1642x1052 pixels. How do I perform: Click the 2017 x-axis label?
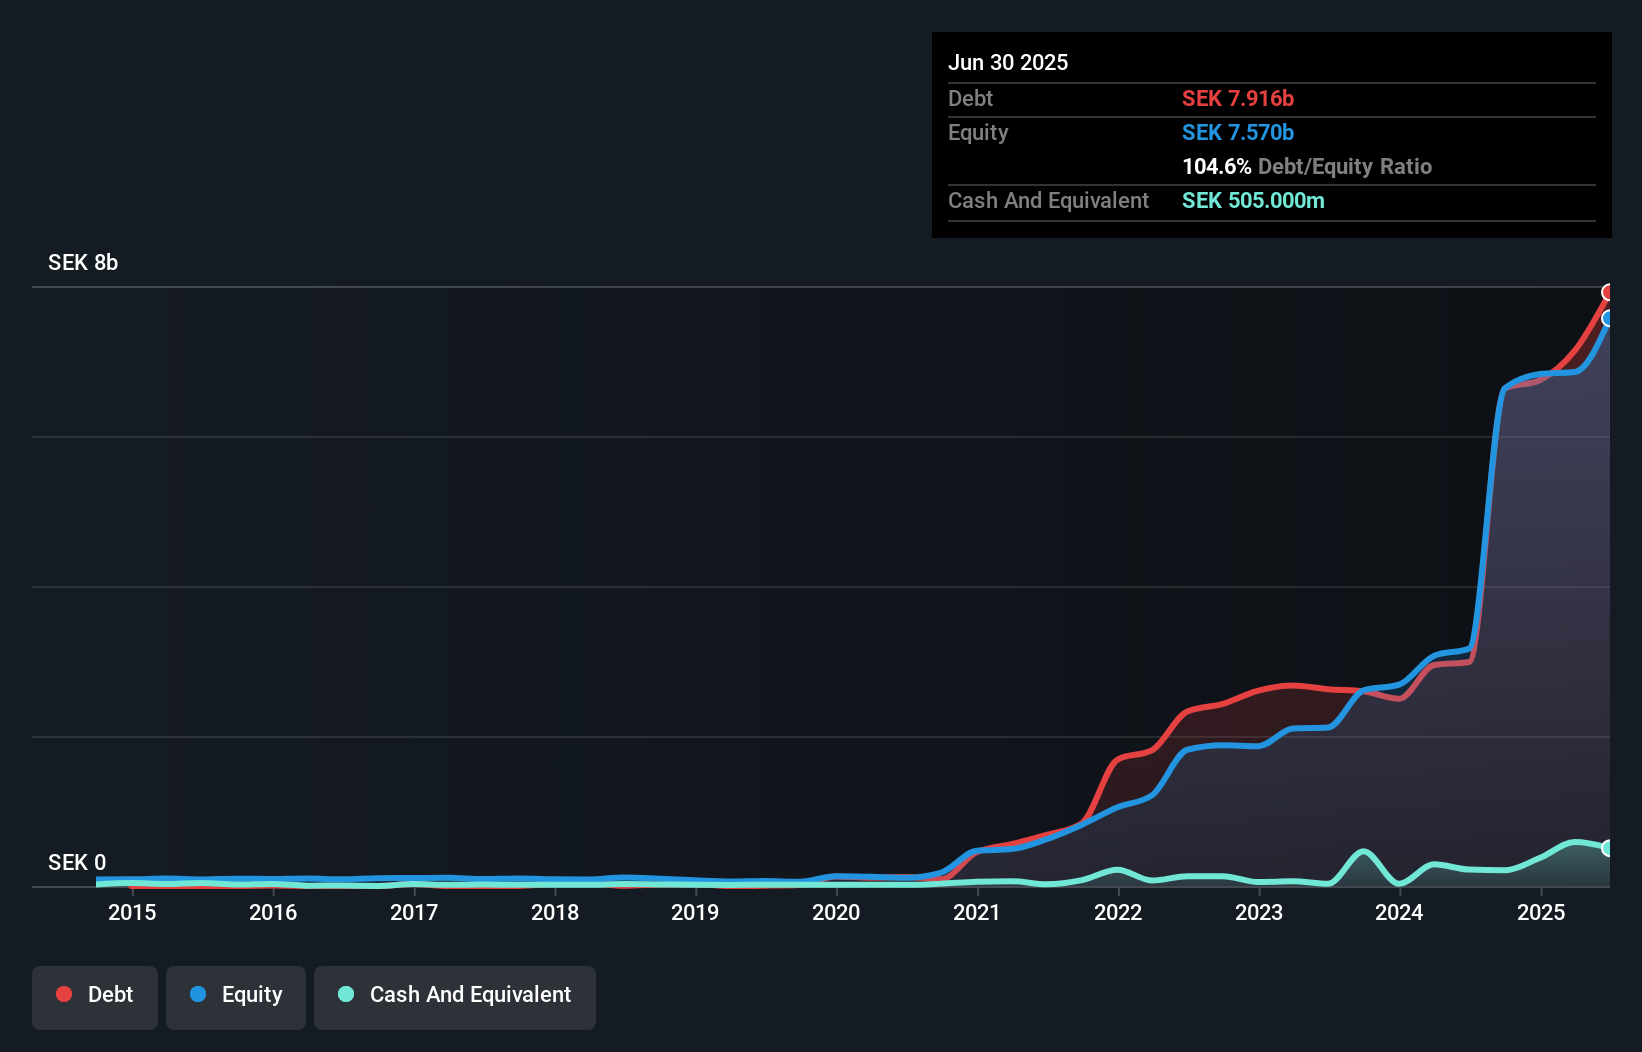(414, 912)
